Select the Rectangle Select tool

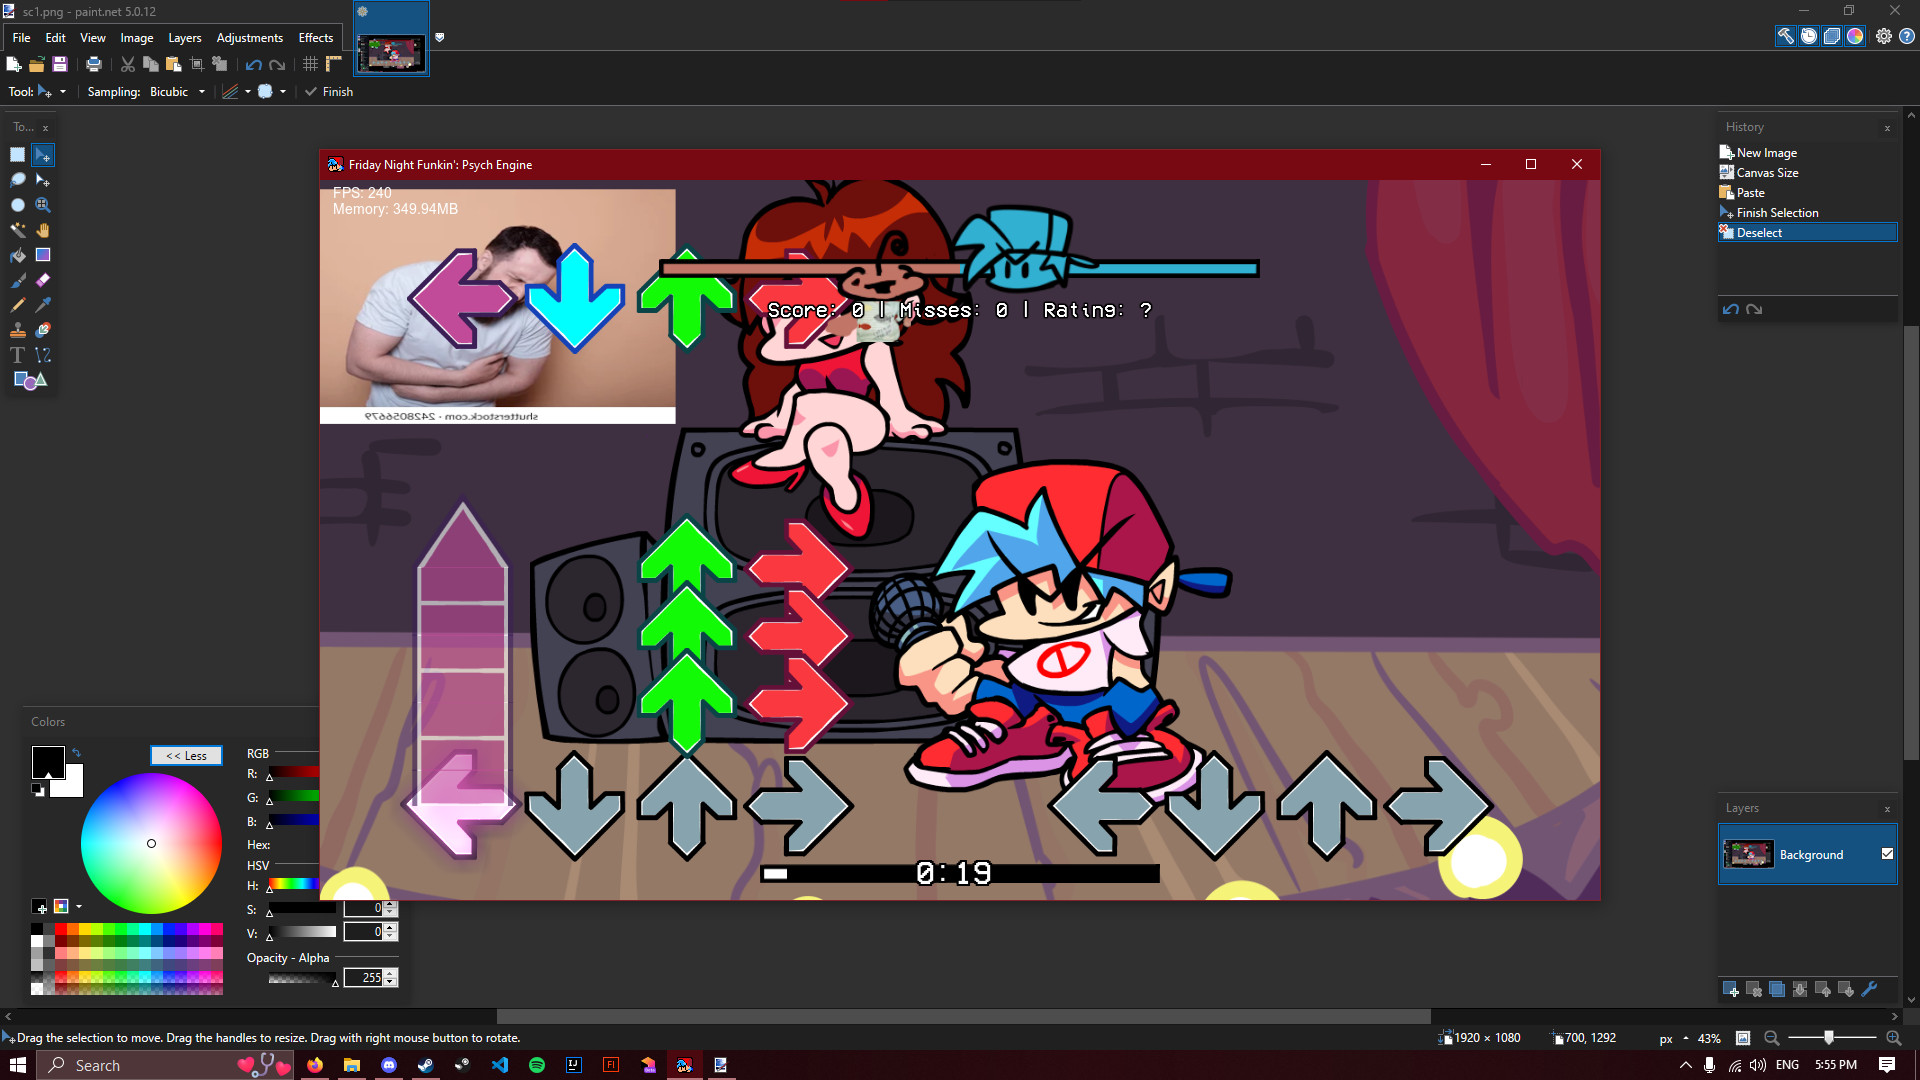click(17, 155)
